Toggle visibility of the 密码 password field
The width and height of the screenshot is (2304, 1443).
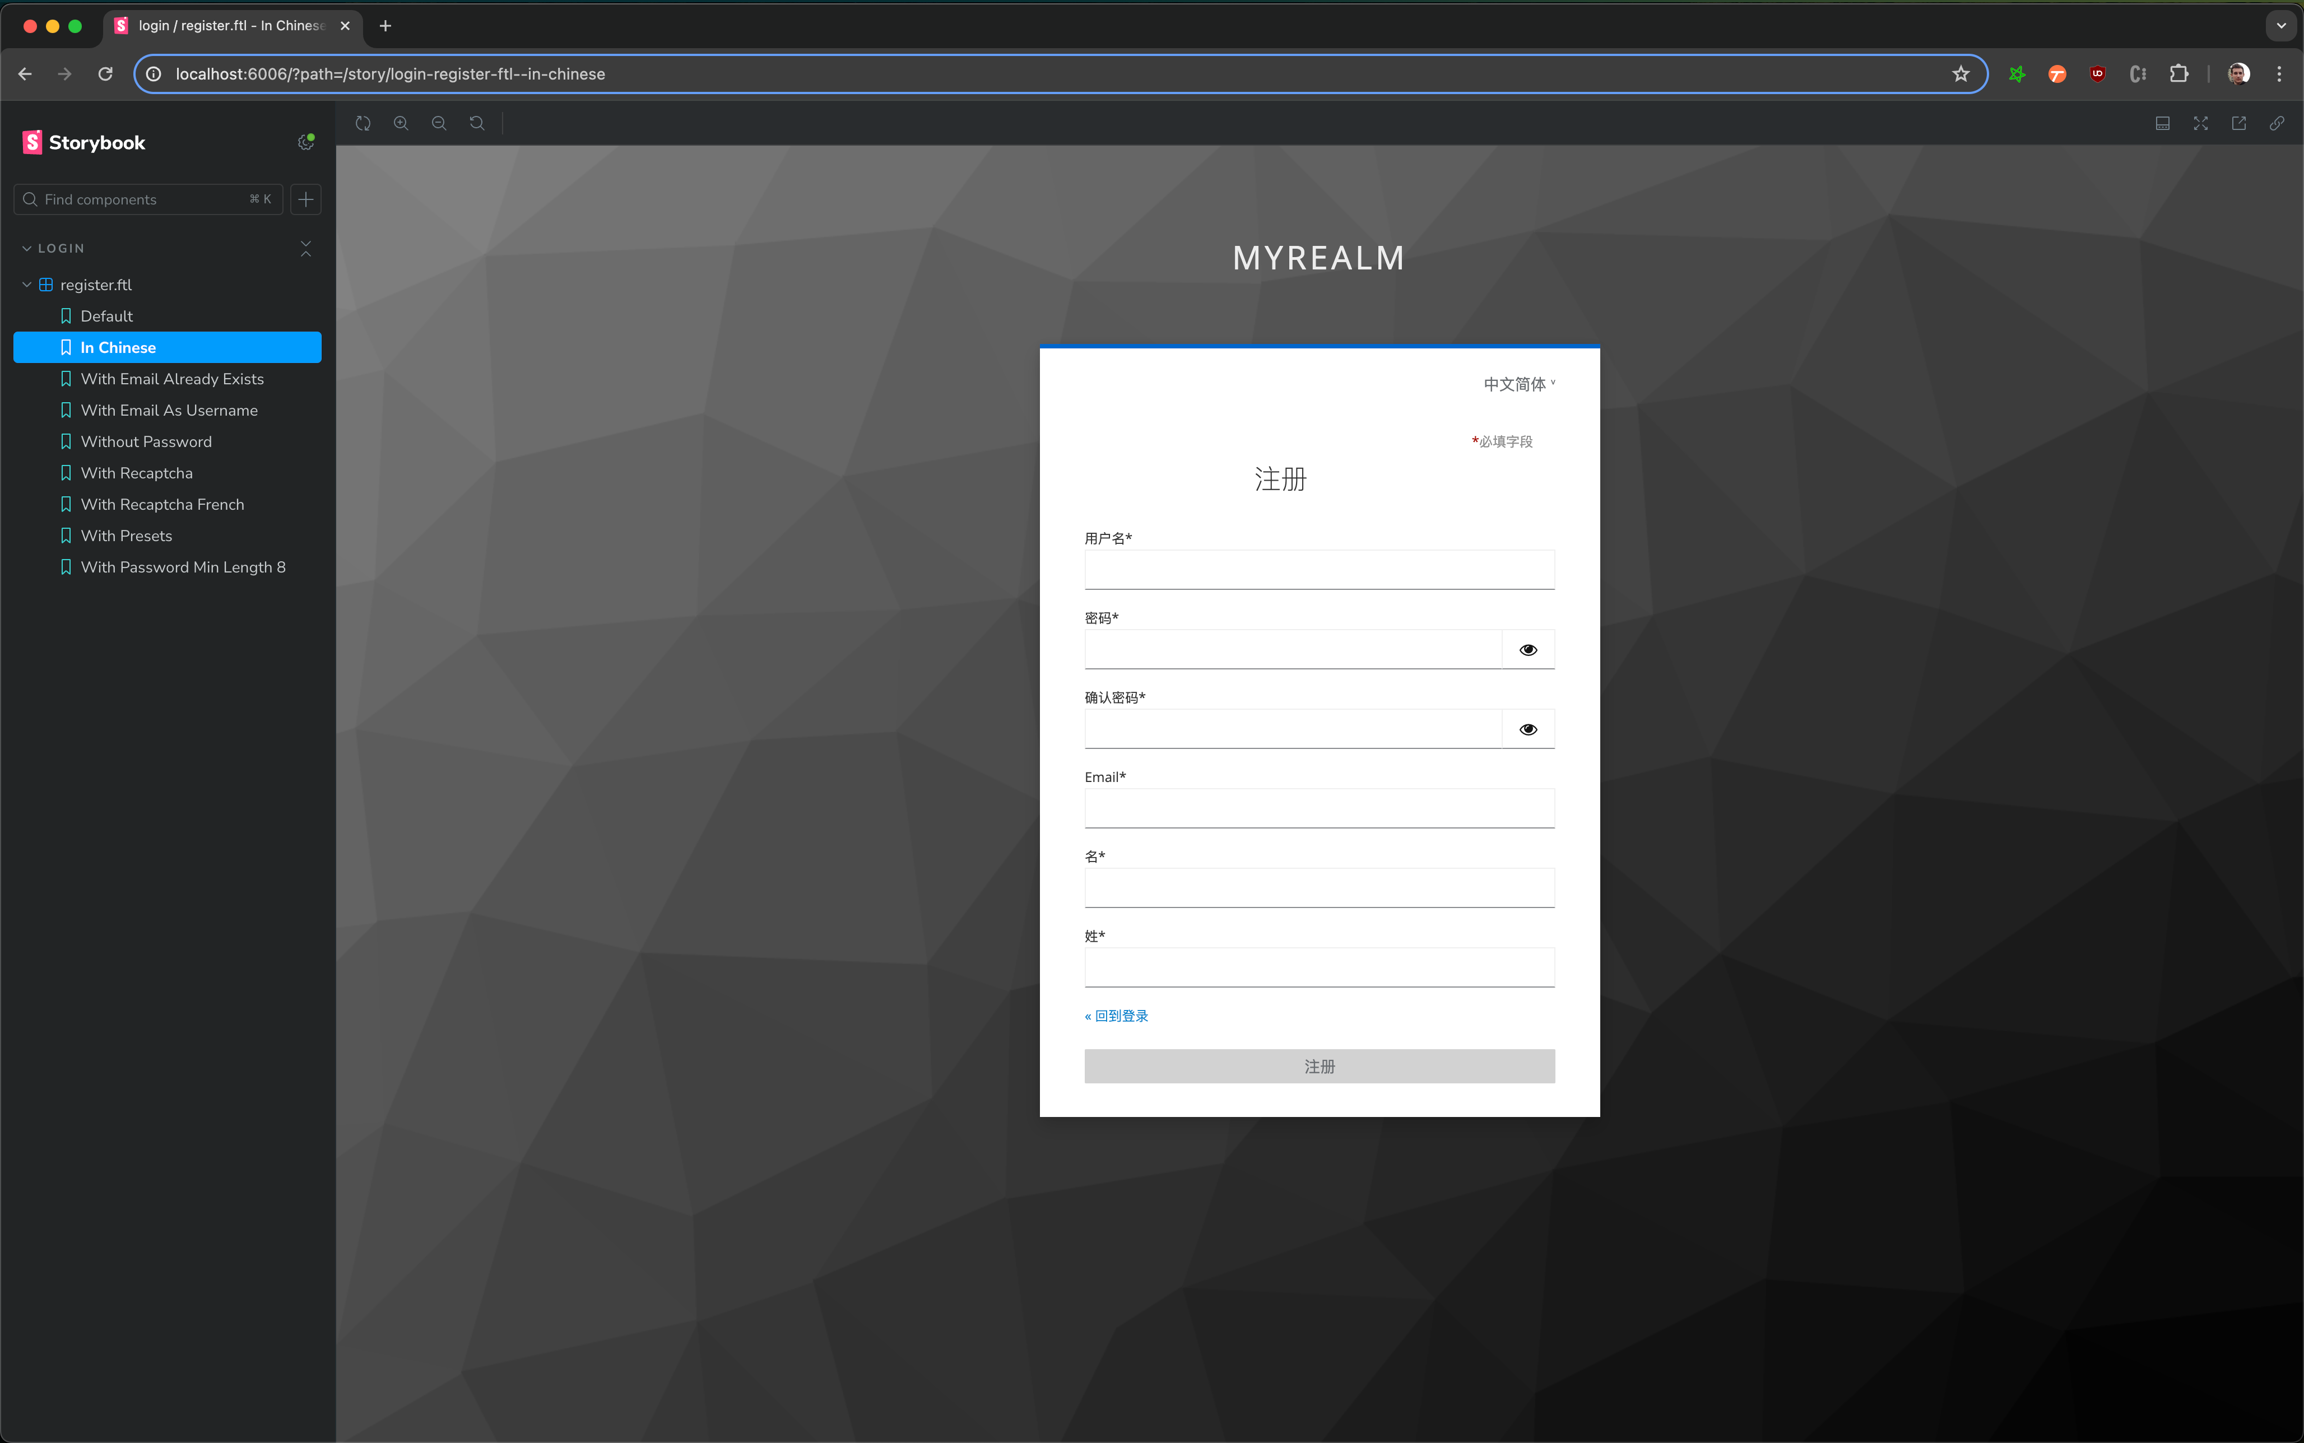click(x=1527, y=650)
